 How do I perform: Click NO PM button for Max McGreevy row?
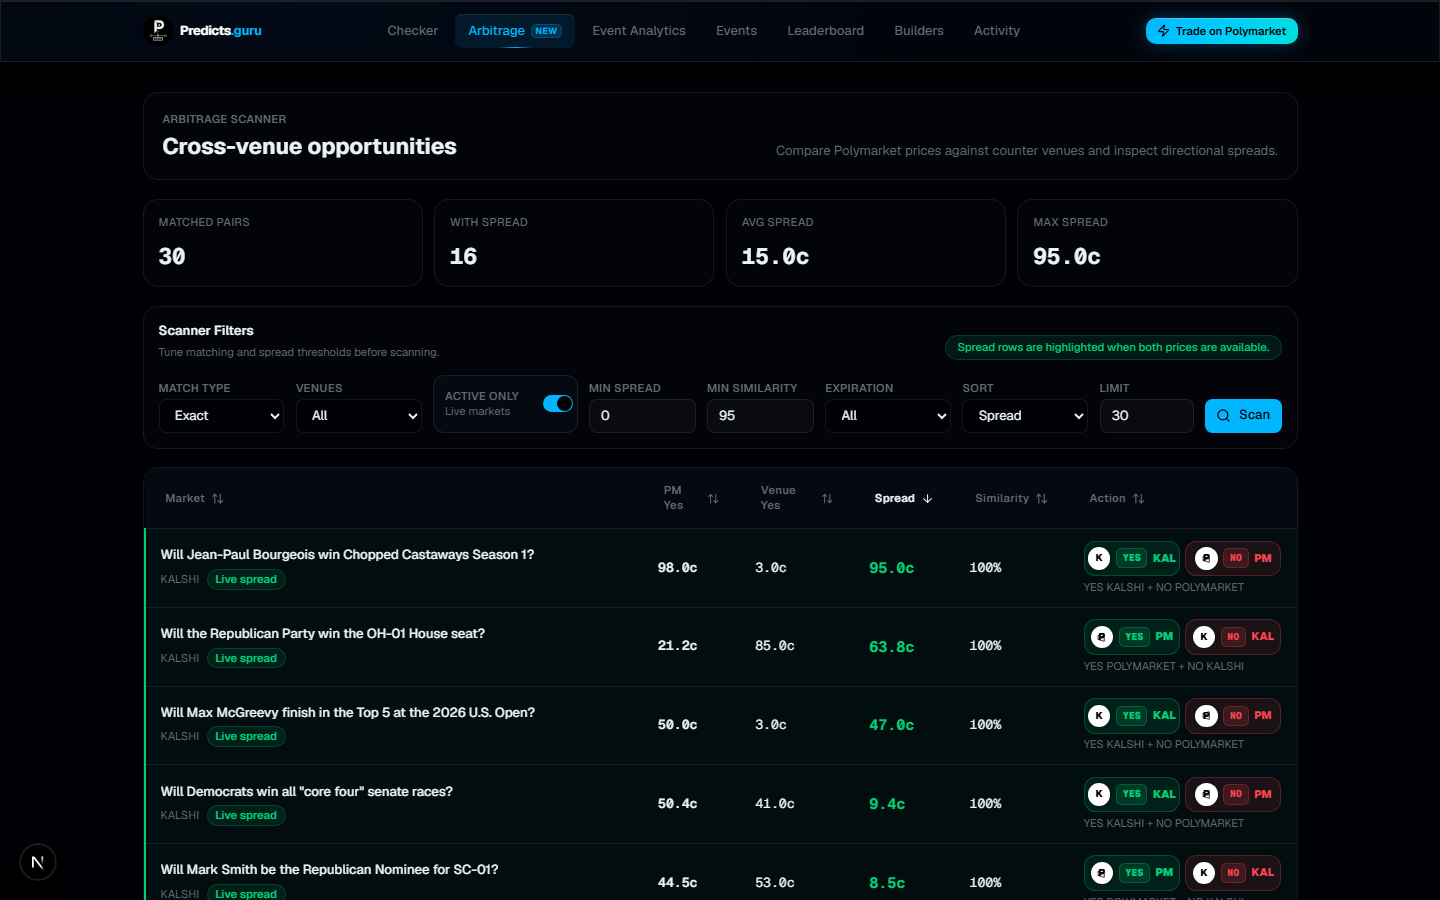point(1233,715)
